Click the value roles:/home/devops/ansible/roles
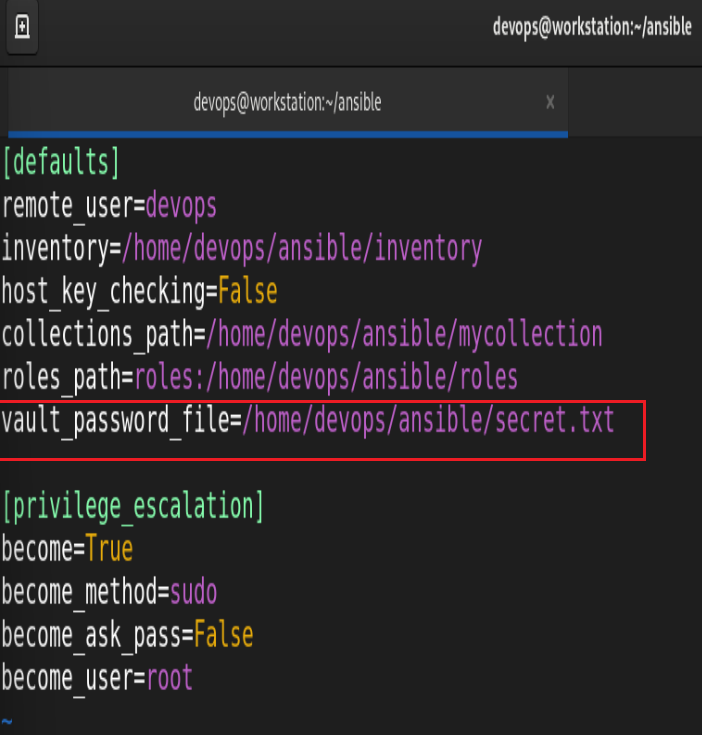 (x=326, y=378)
